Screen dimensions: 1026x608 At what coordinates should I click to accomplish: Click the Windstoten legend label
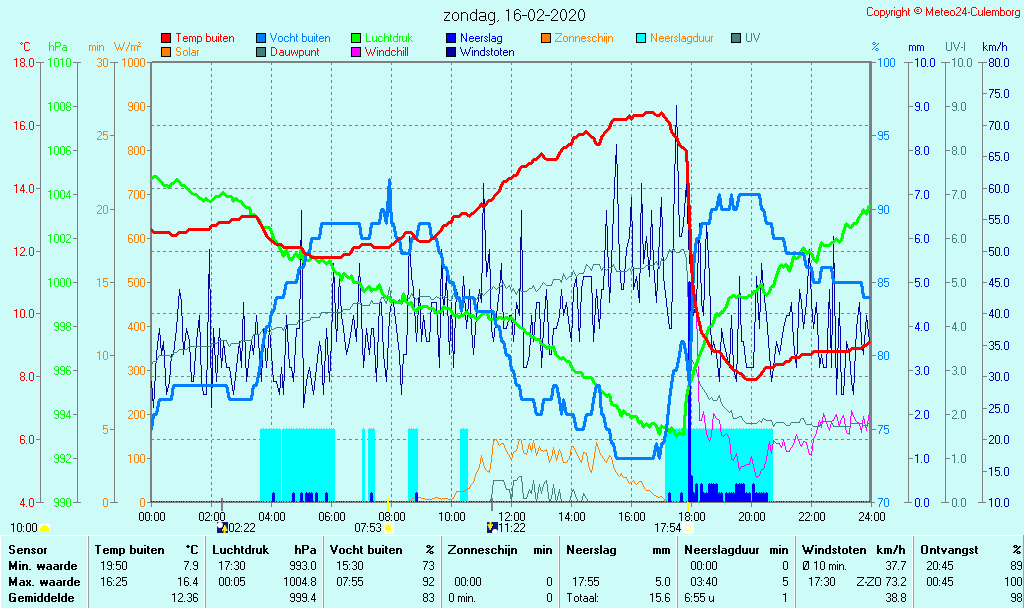click(x=487, y=52)
